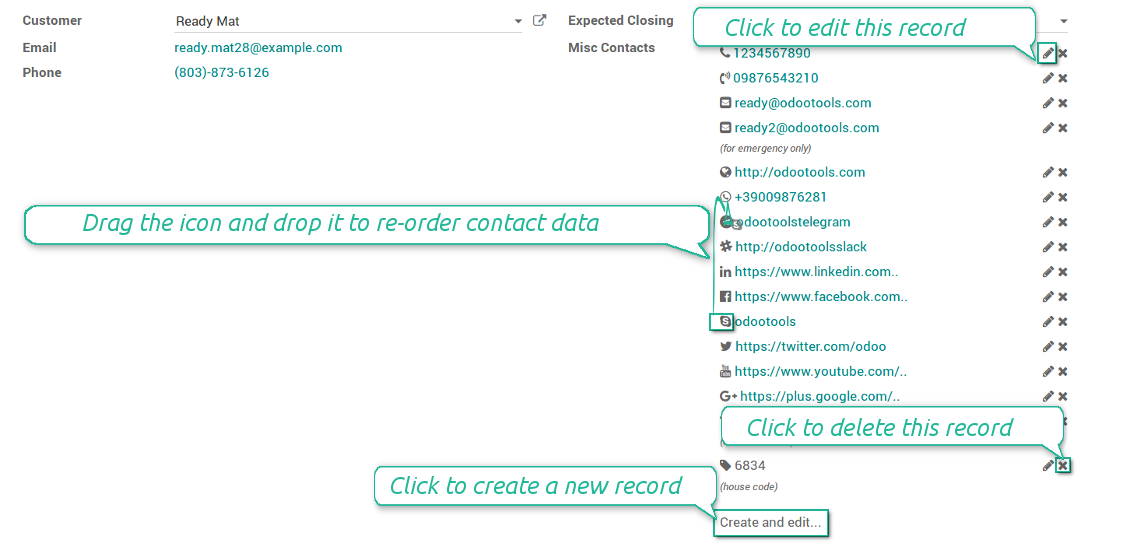Click the Skype icon beside odootools

(725, 321)
